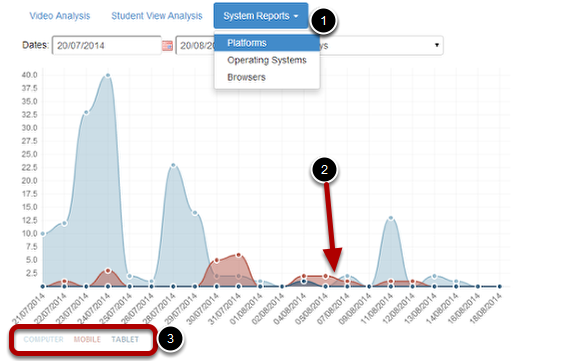This screenshot has width=580, height=361.
Task: Choose Browsers report
Action: click(267, 77)
